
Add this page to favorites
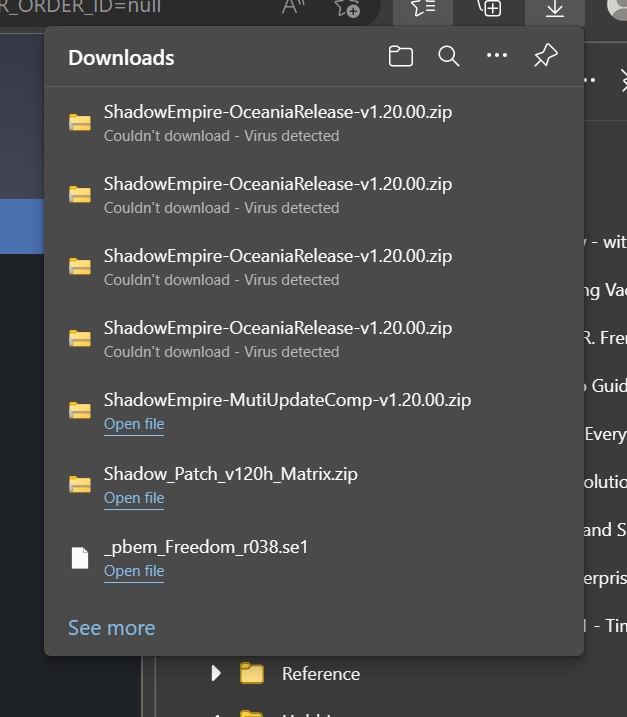pyautogui.click(x=348, y=8)
